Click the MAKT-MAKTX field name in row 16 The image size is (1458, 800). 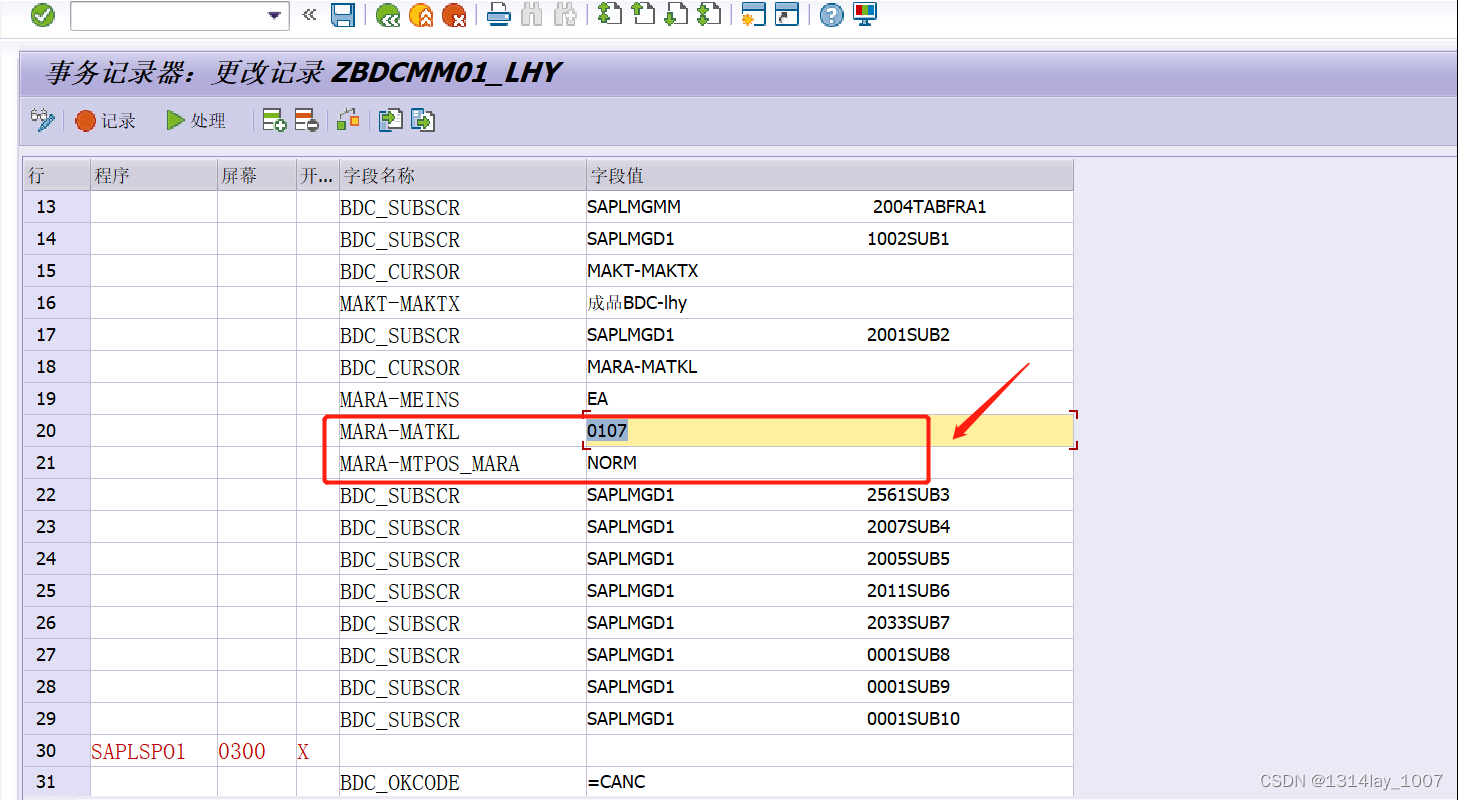(400, 303)
